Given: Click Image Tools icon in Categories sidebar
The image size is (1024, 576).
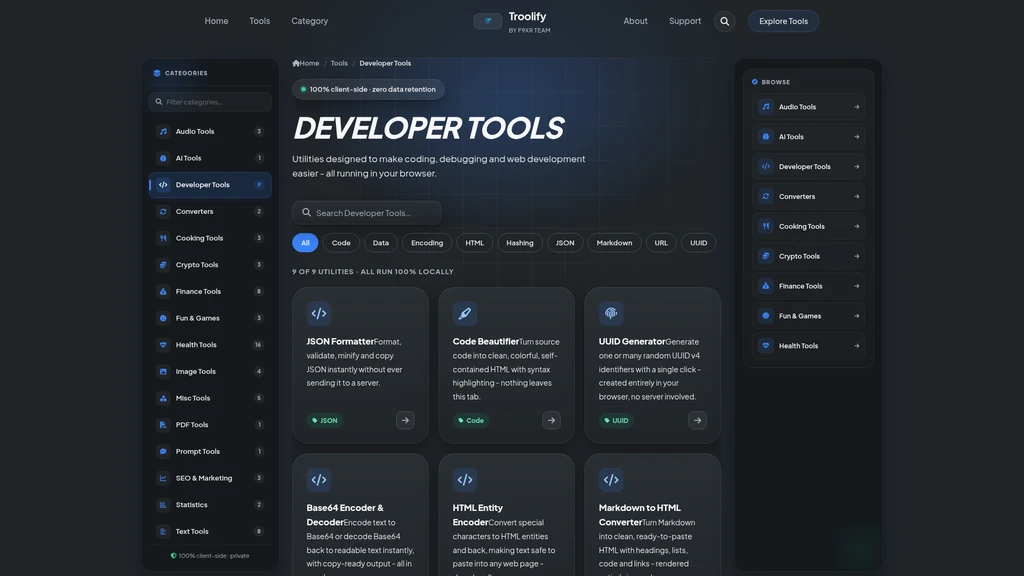Looking at the screenshot, I should pyautogui.click(x=163, y=372).
